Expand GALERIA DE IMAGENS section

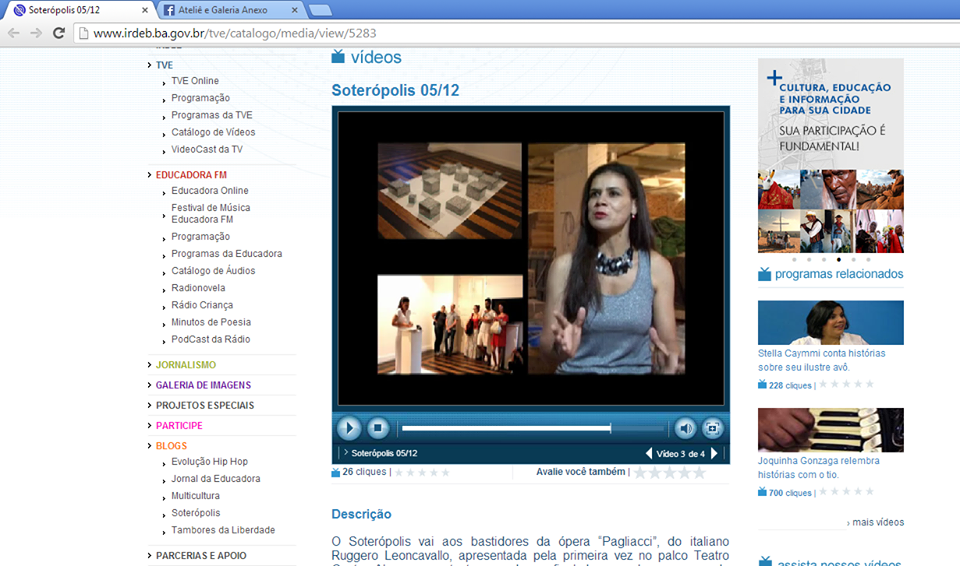(203, 385)
